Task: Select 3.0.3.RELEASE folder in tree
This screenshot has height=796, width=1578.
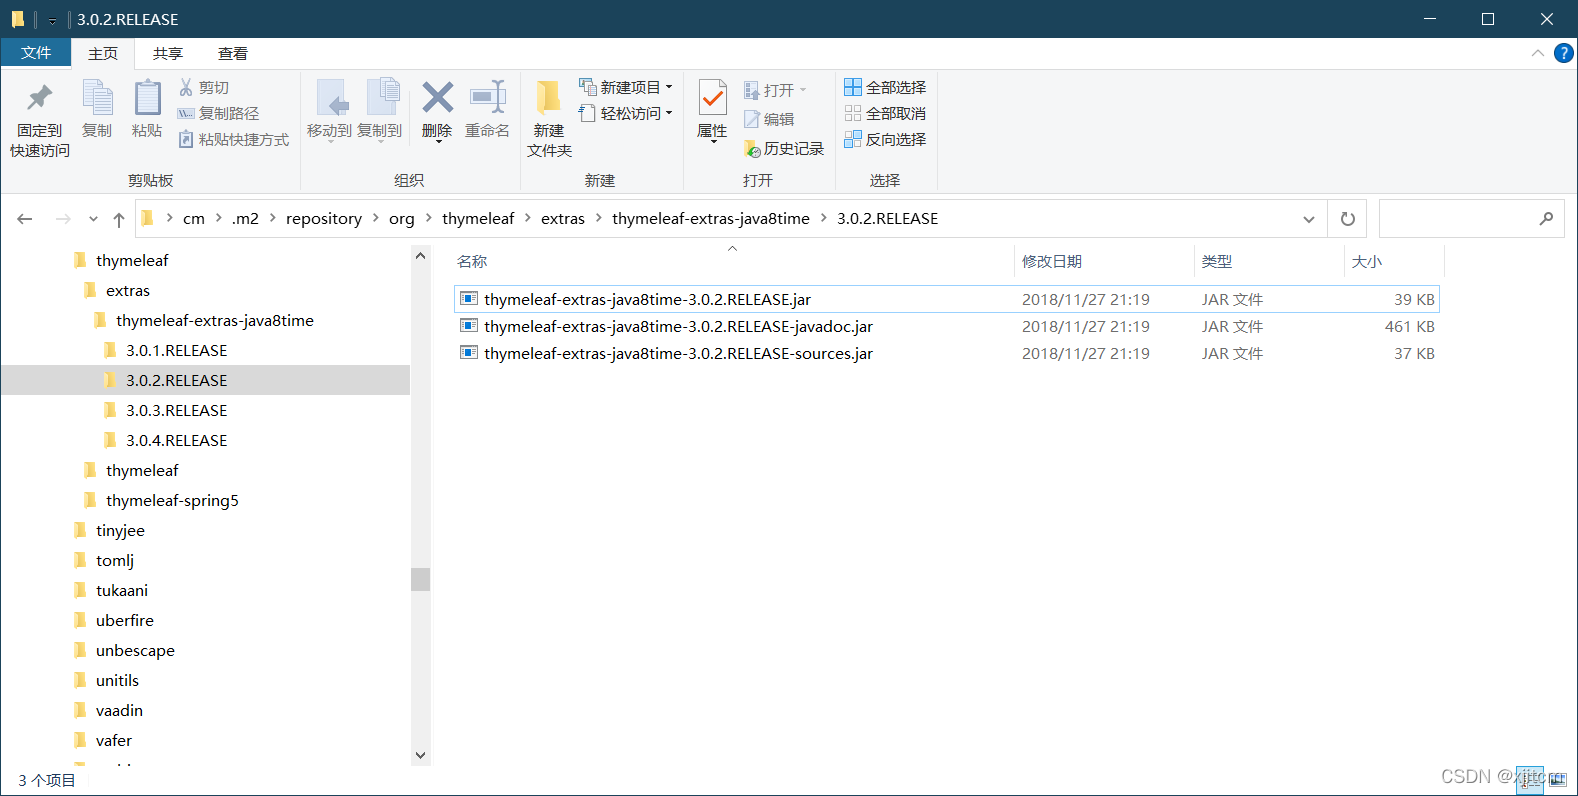Action: (x=176, y=410)
